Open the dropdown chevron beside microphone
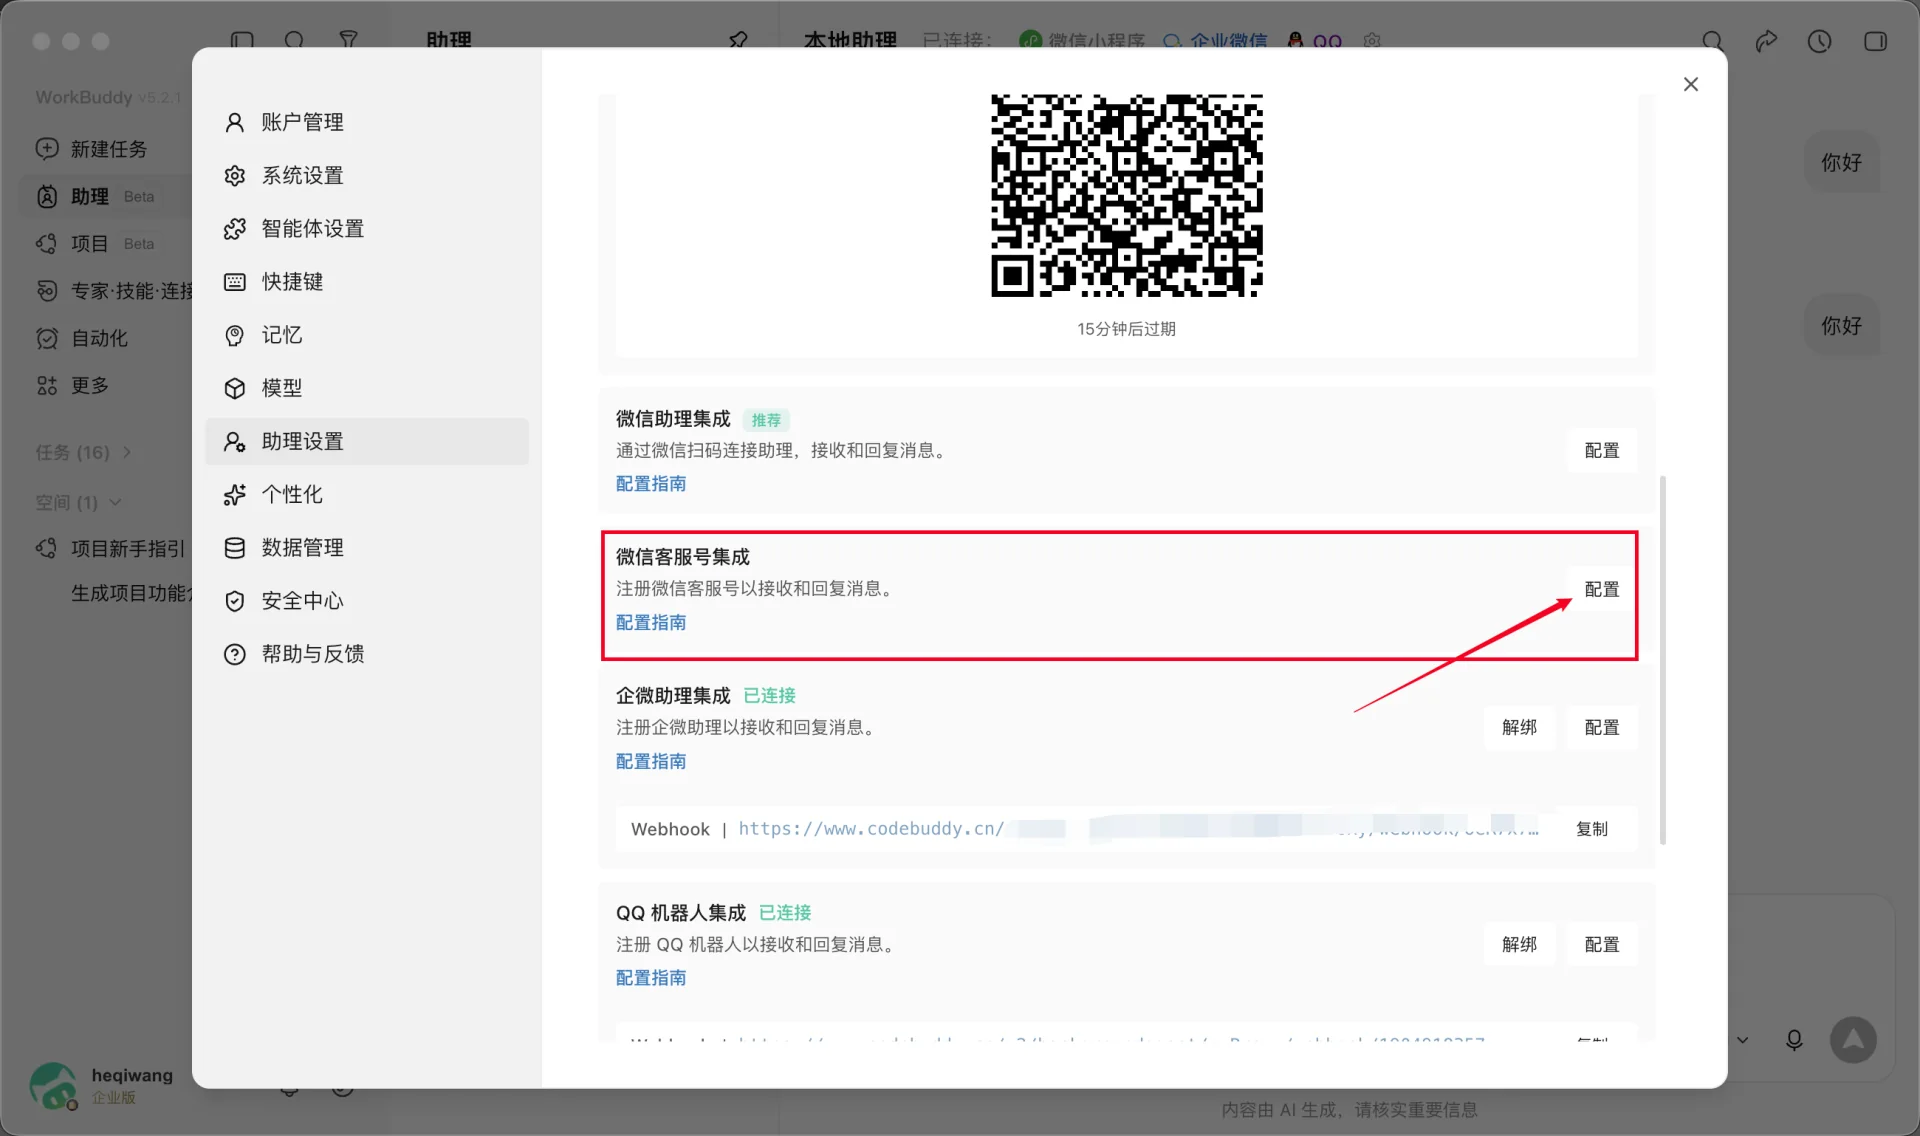This screenshot has width=1920, height=1136. (1742, 1040)
